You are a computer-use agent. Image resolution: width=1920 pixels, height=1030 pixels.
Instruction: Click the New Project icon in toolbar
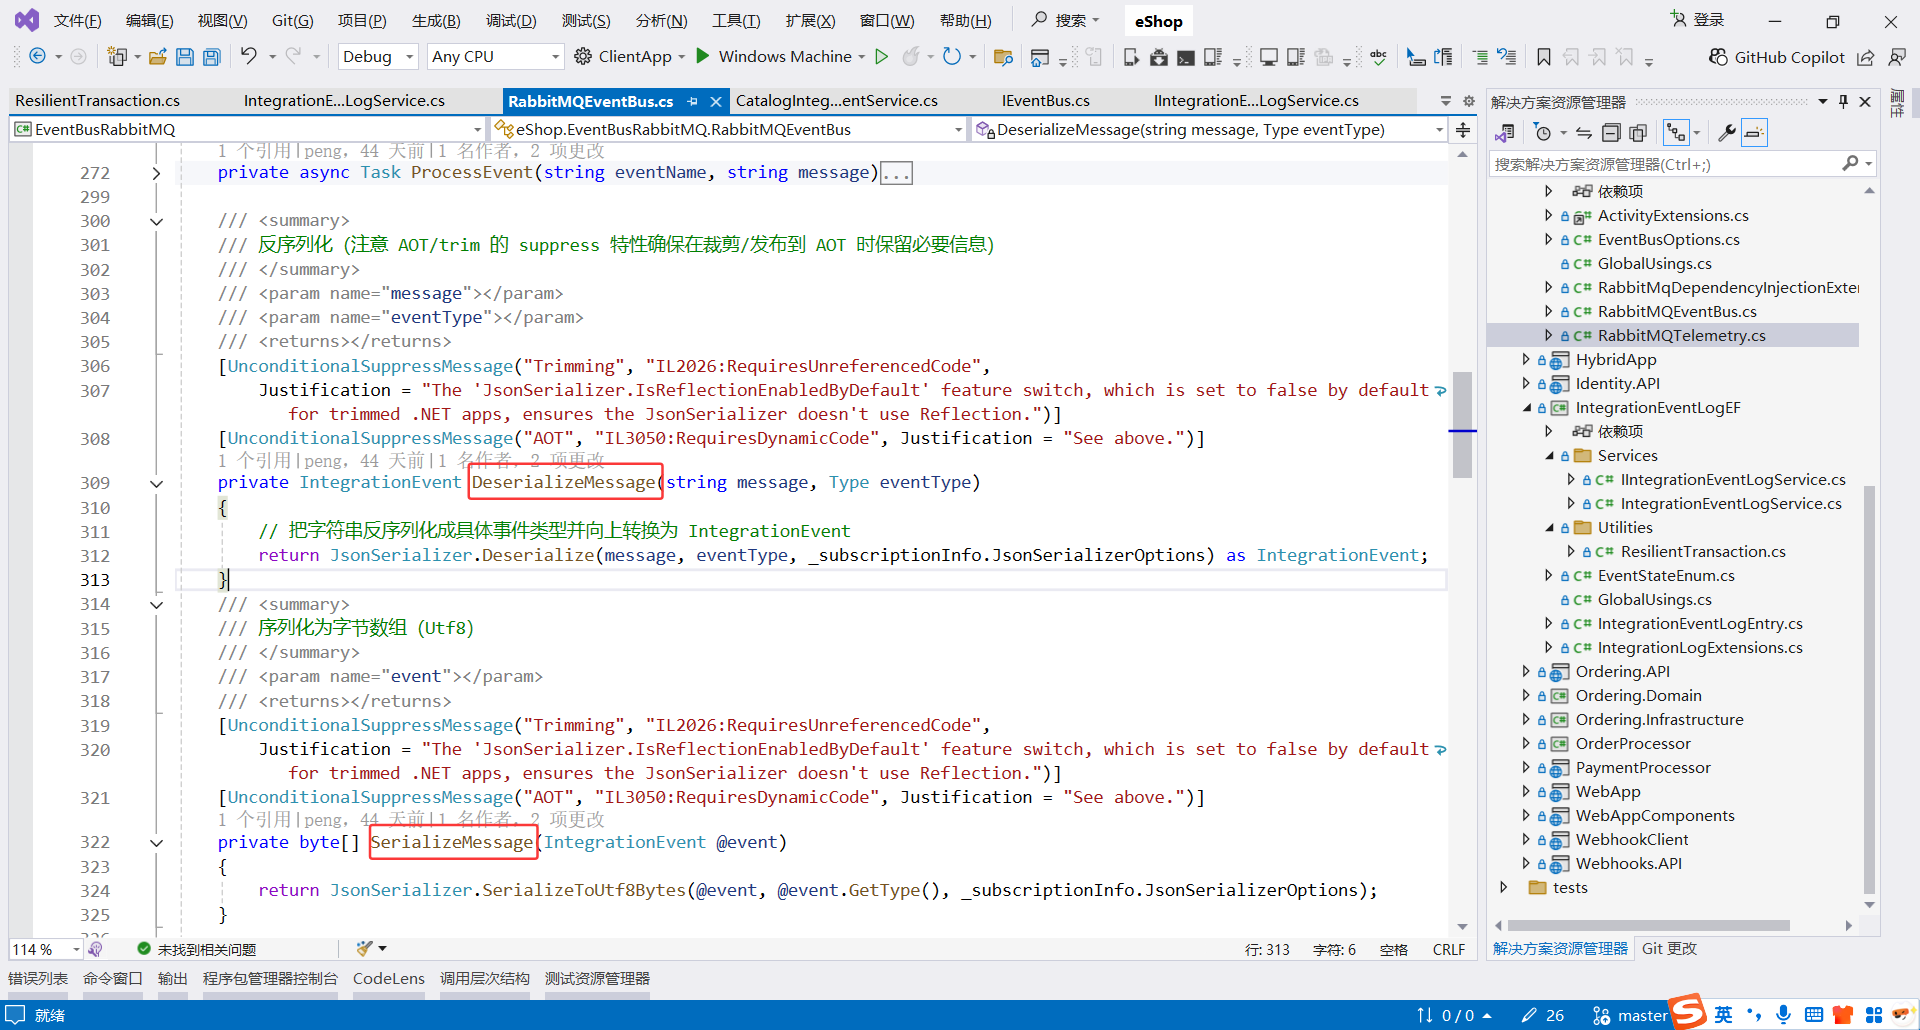[x=117, y=57]
